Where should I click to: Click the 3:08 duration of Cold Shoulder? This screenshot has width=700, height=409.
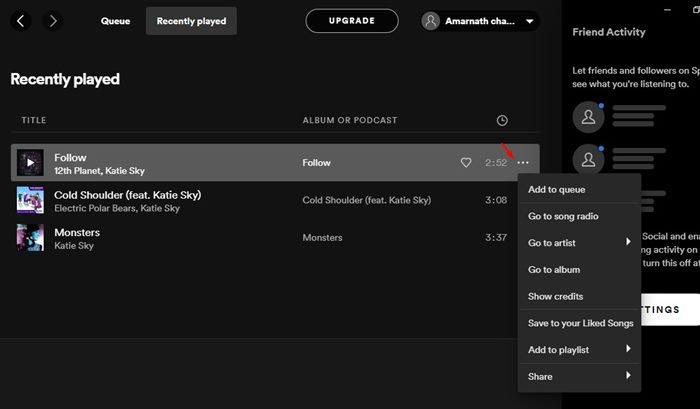pos(496,200)
